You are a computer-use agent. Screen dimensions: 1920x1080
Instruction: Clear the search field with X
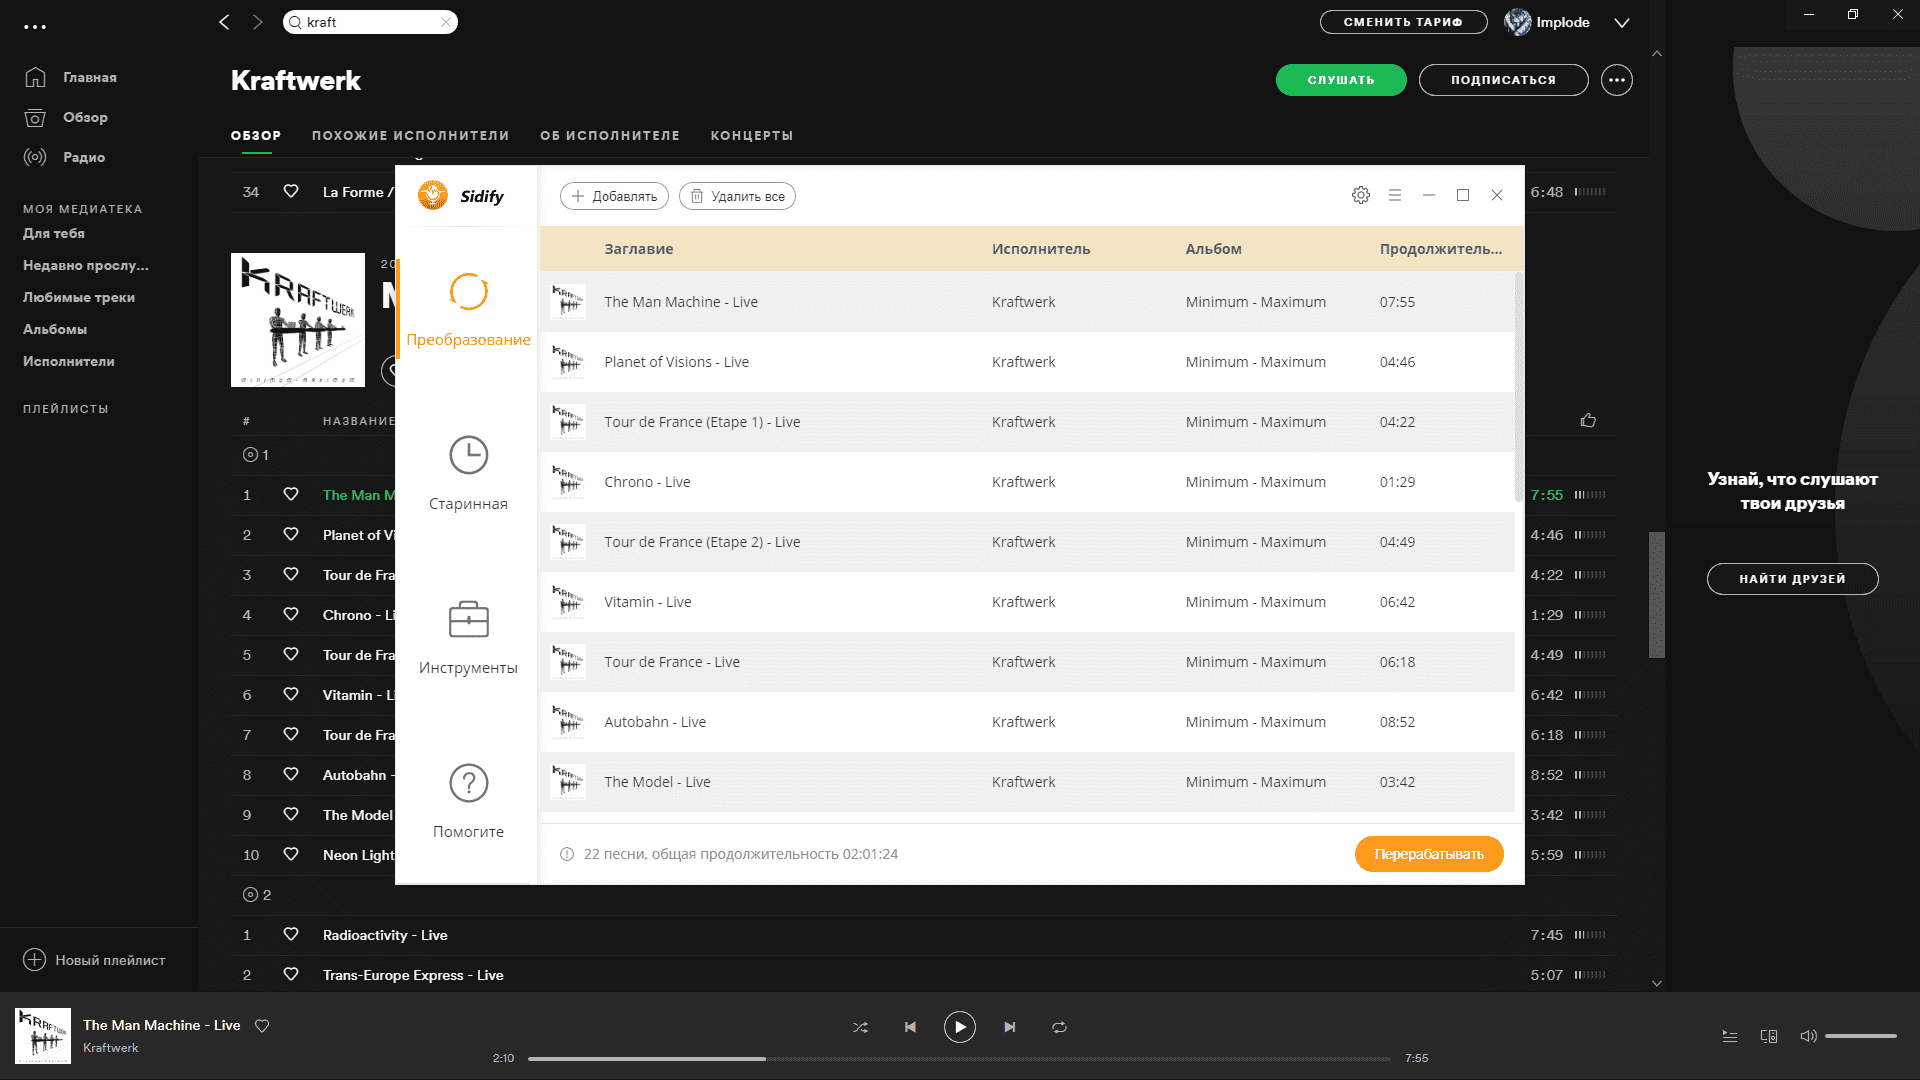click(446, 22)
